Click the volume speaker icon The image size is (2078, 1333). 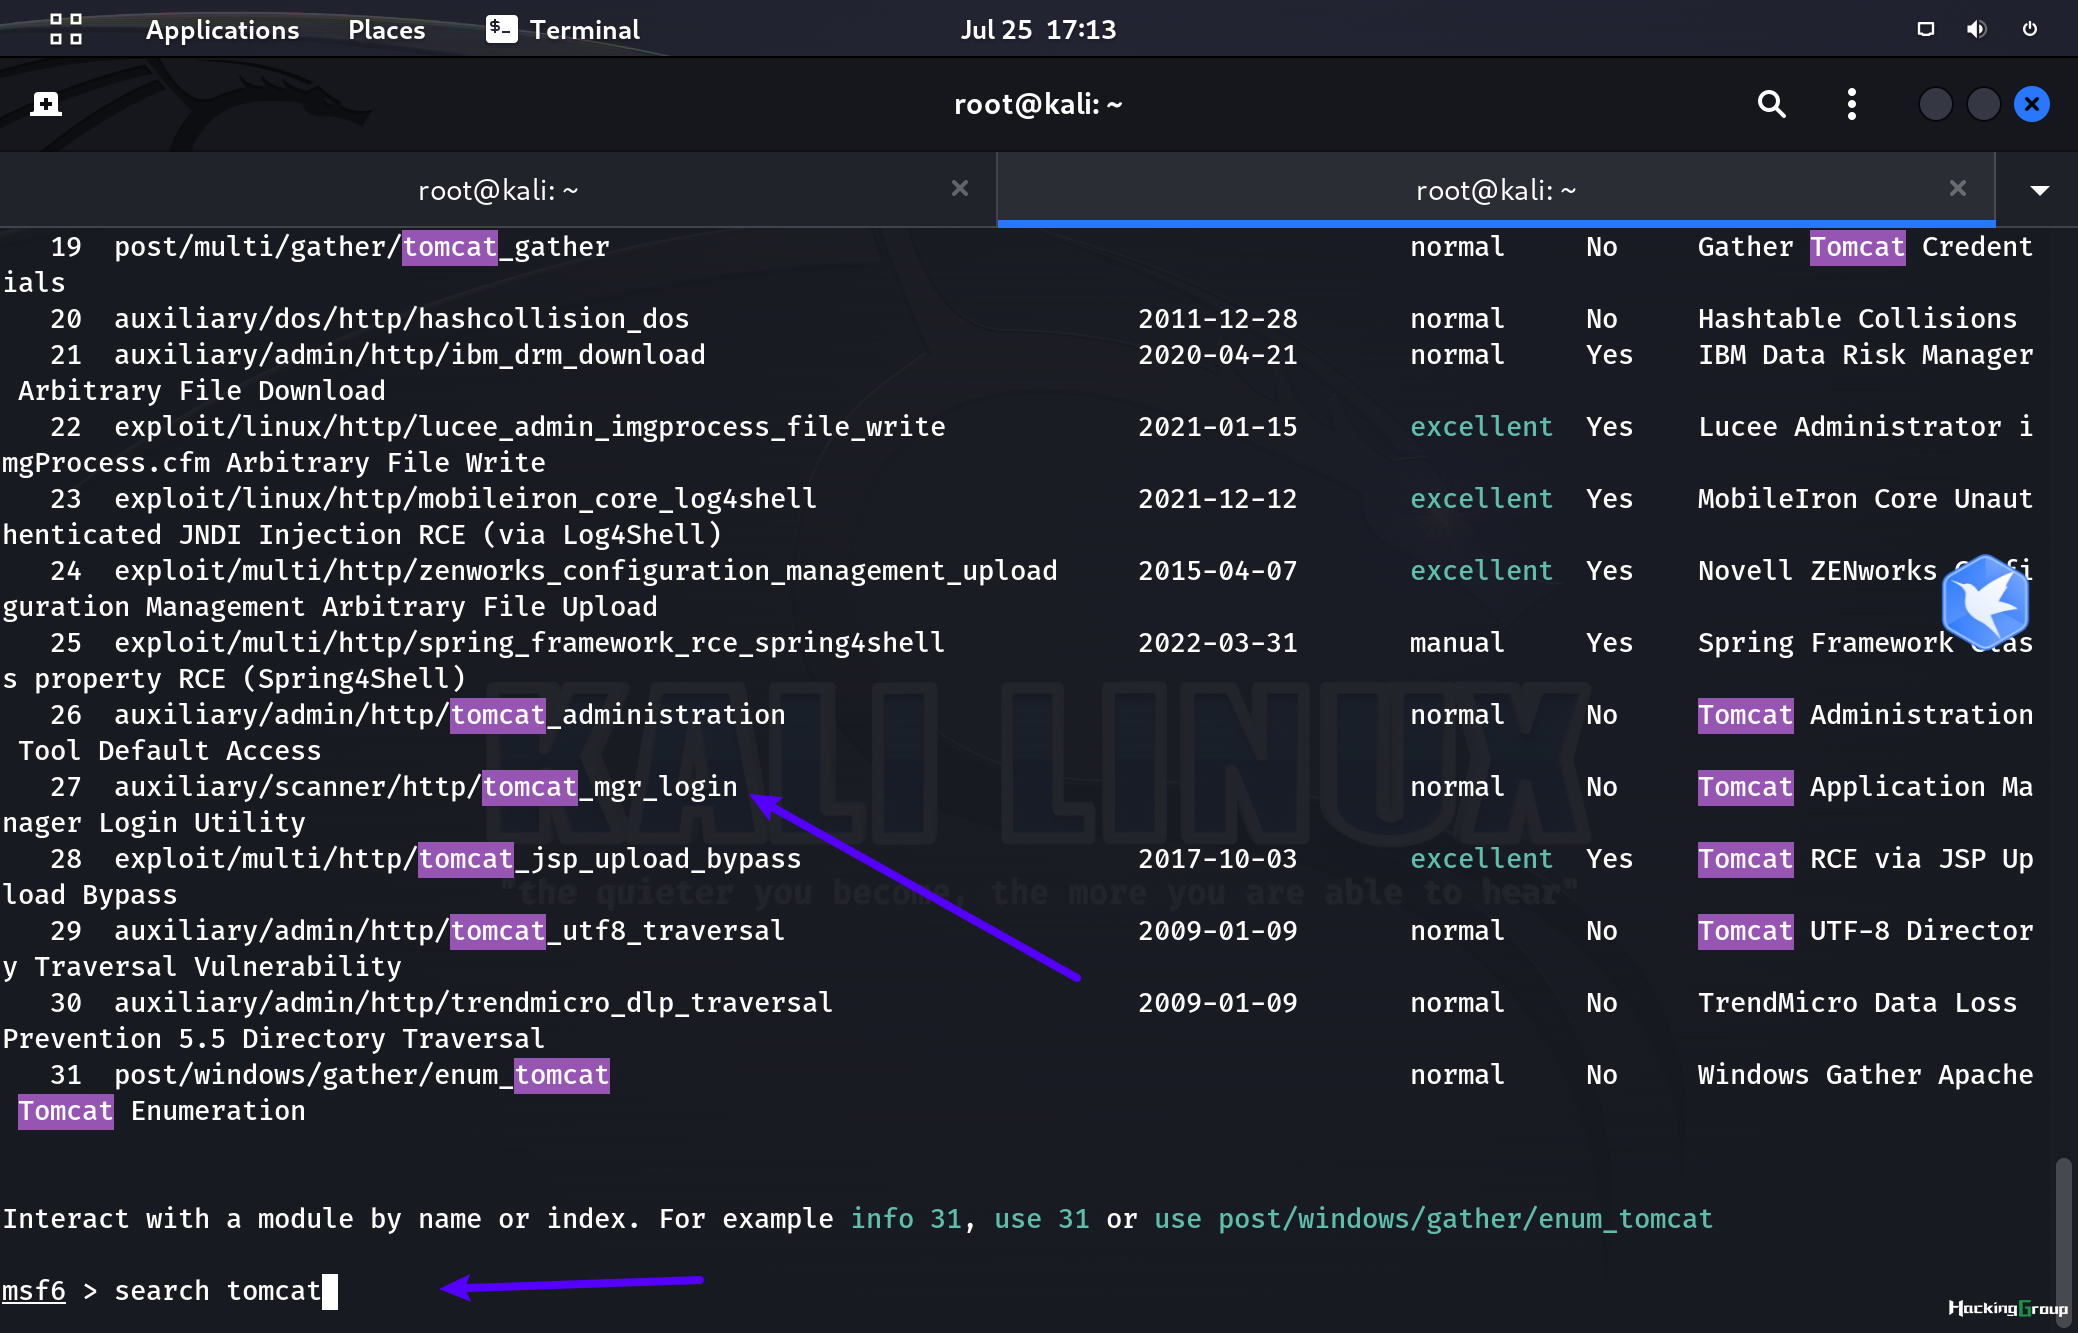(1977, 29)
